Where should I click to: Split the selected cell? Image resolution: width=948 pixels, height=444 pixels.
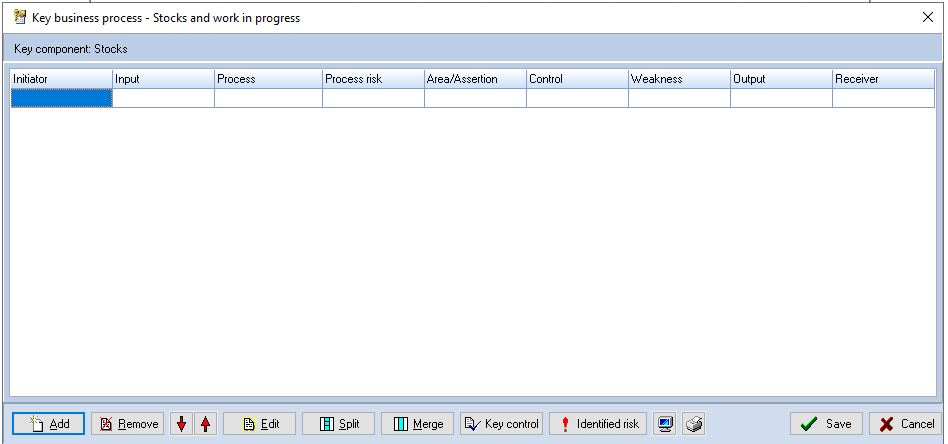339,424
